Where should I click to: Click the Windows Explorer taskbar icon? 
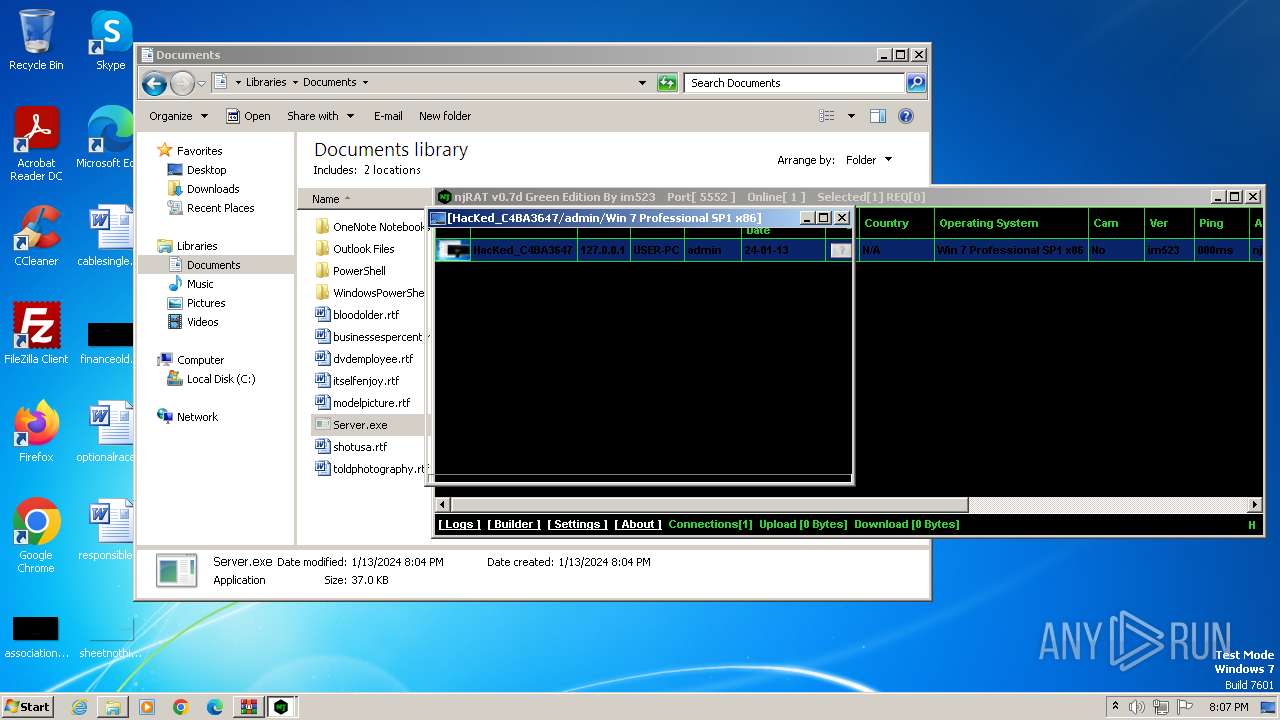113,707
